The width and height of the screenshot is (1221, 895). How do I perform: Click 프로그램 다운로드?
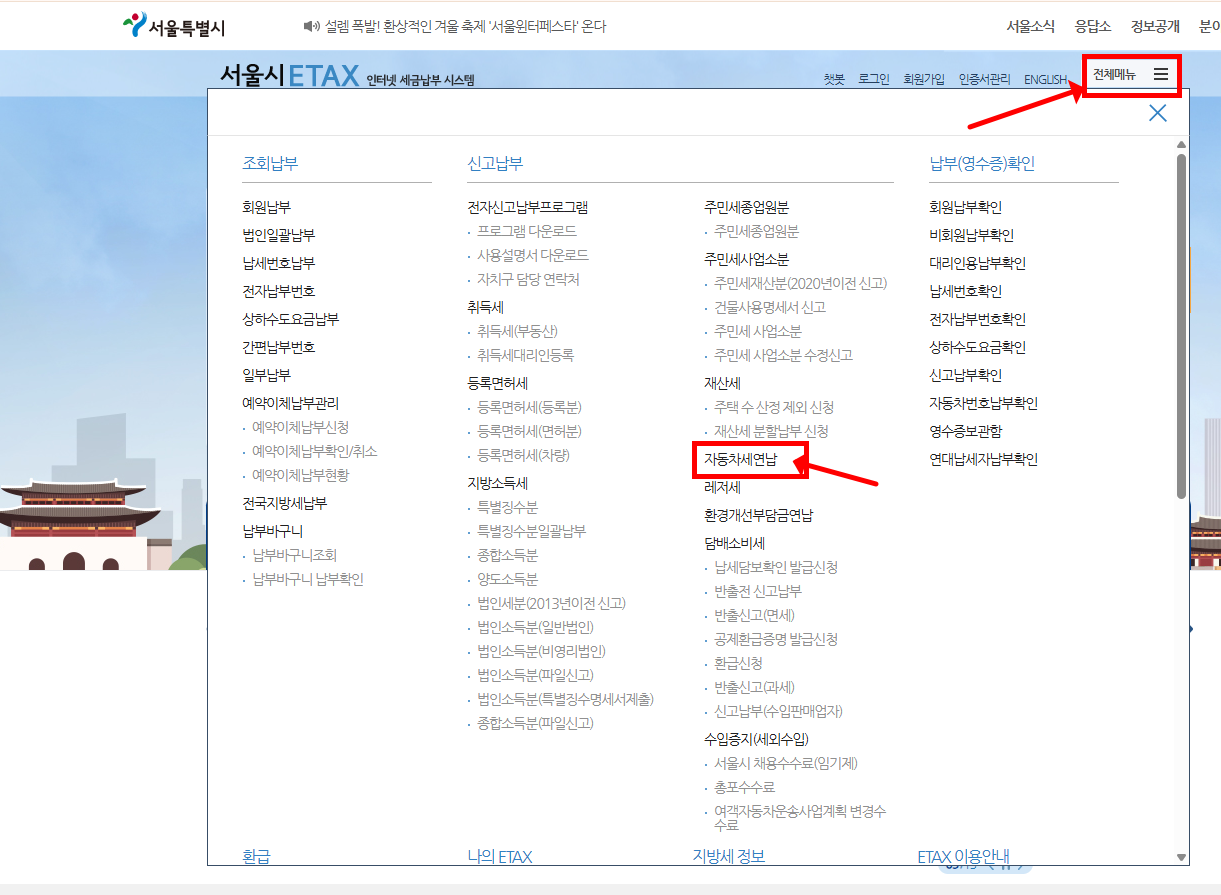[527, 231]
